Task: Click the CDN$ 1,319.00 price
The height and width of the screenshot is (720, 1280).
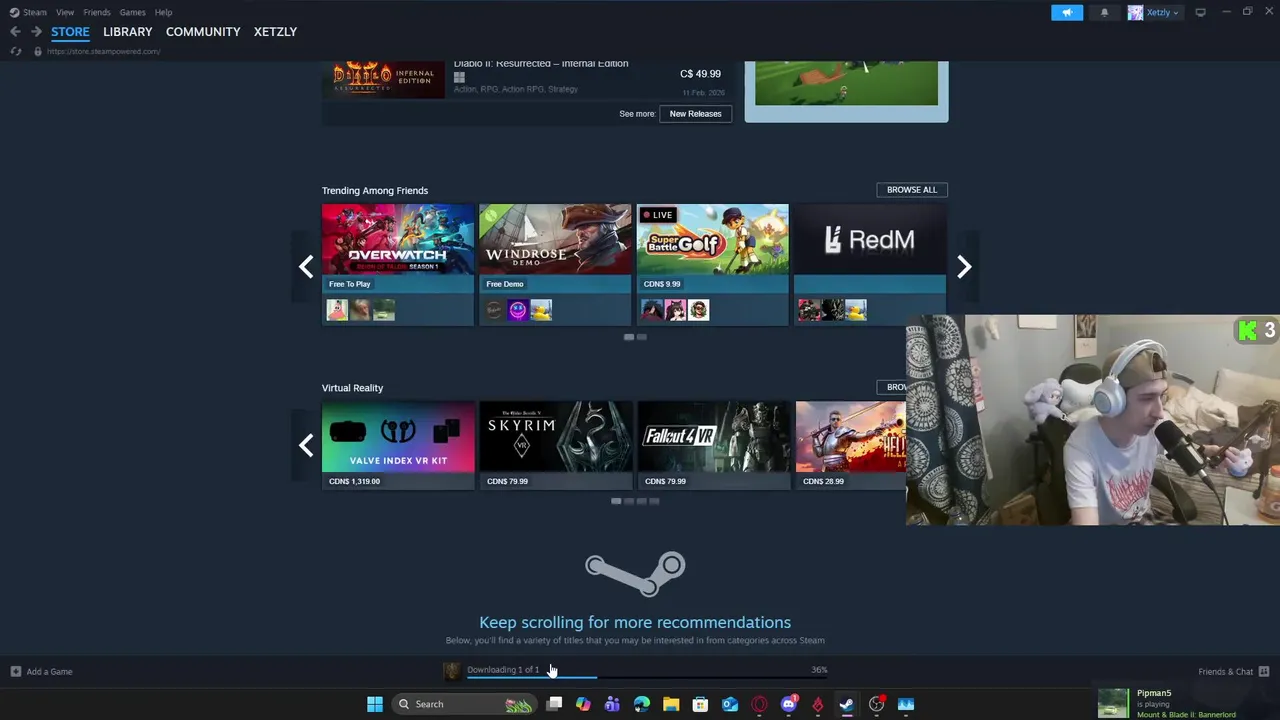Action: tap(354, 481)
